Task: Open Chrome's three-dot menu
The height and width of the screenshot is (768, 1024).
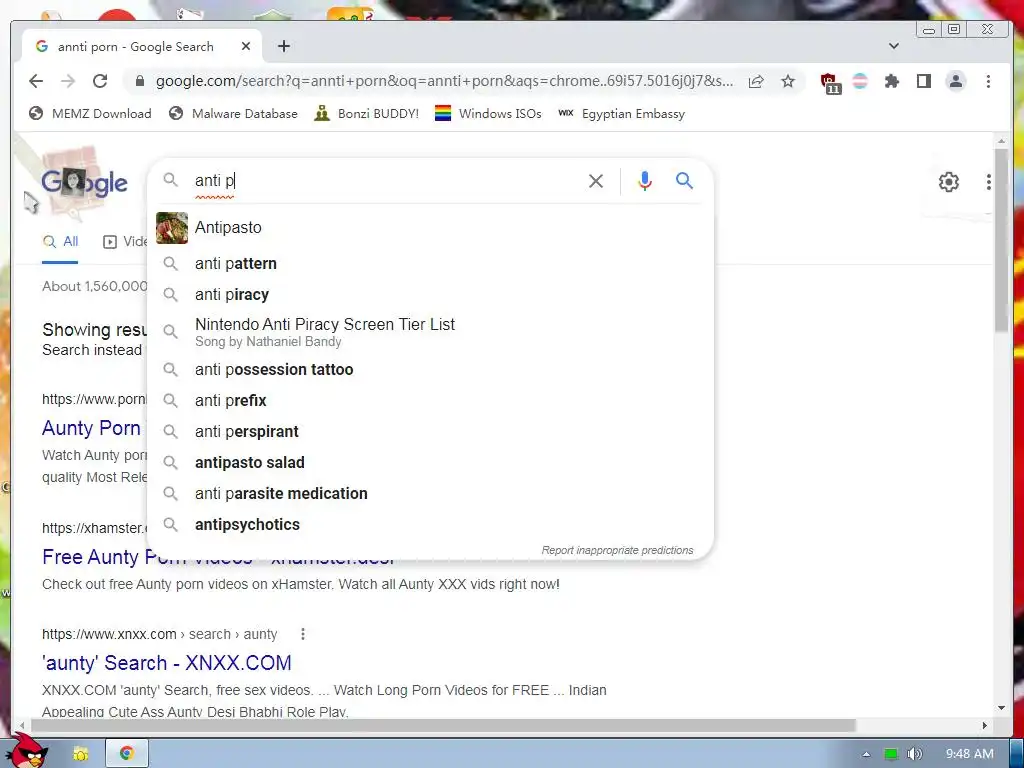Action: point(988,81)
